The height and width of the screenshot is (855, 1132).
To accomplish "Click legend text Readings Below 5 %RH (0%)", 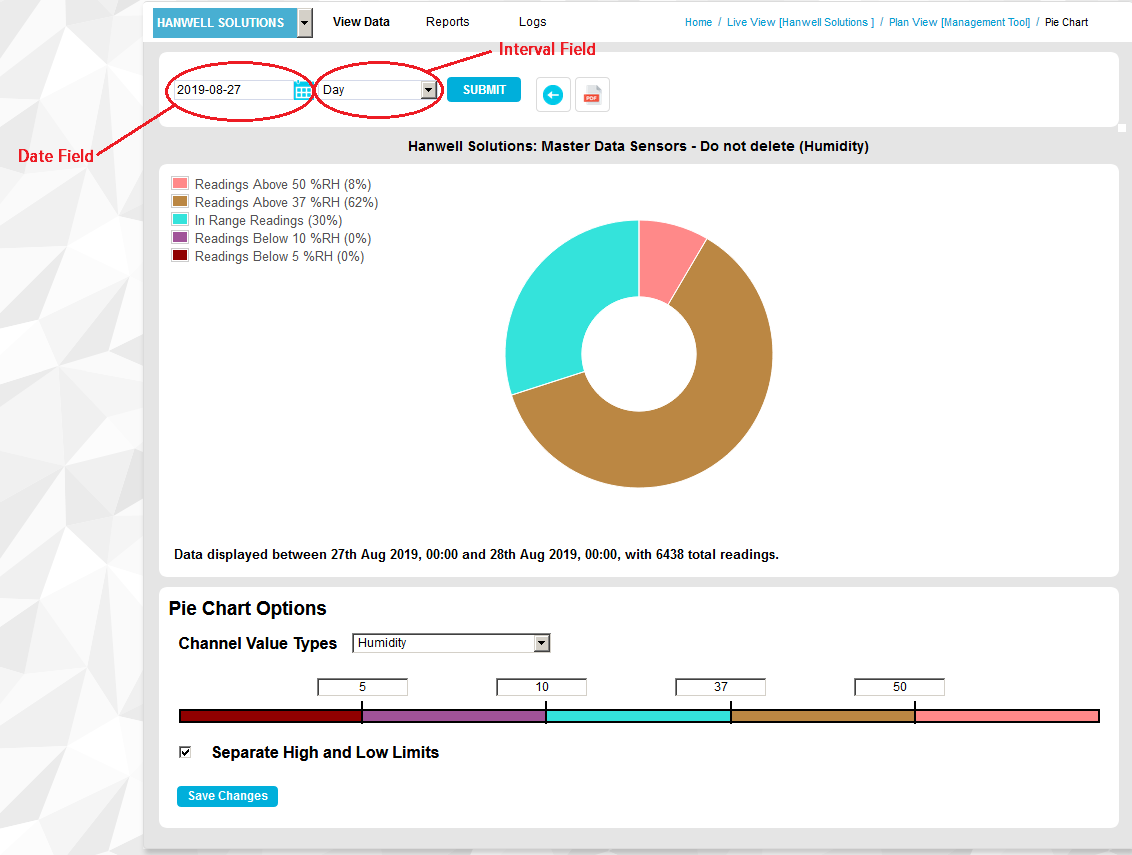I will [279, 256].
